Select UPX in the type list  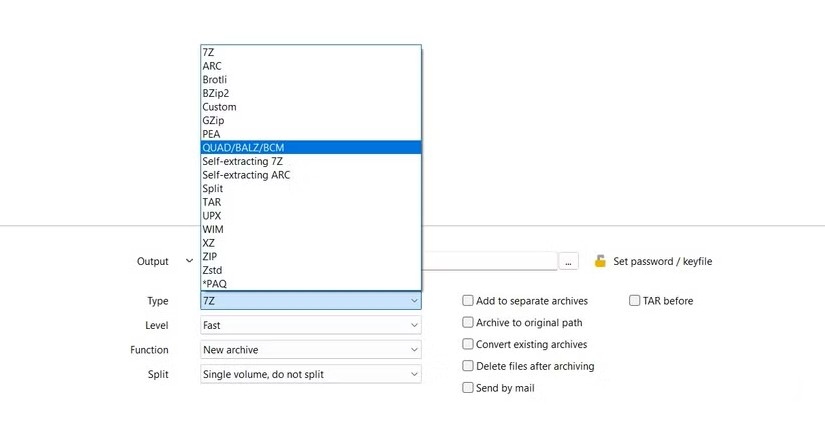tap(311, 216)
